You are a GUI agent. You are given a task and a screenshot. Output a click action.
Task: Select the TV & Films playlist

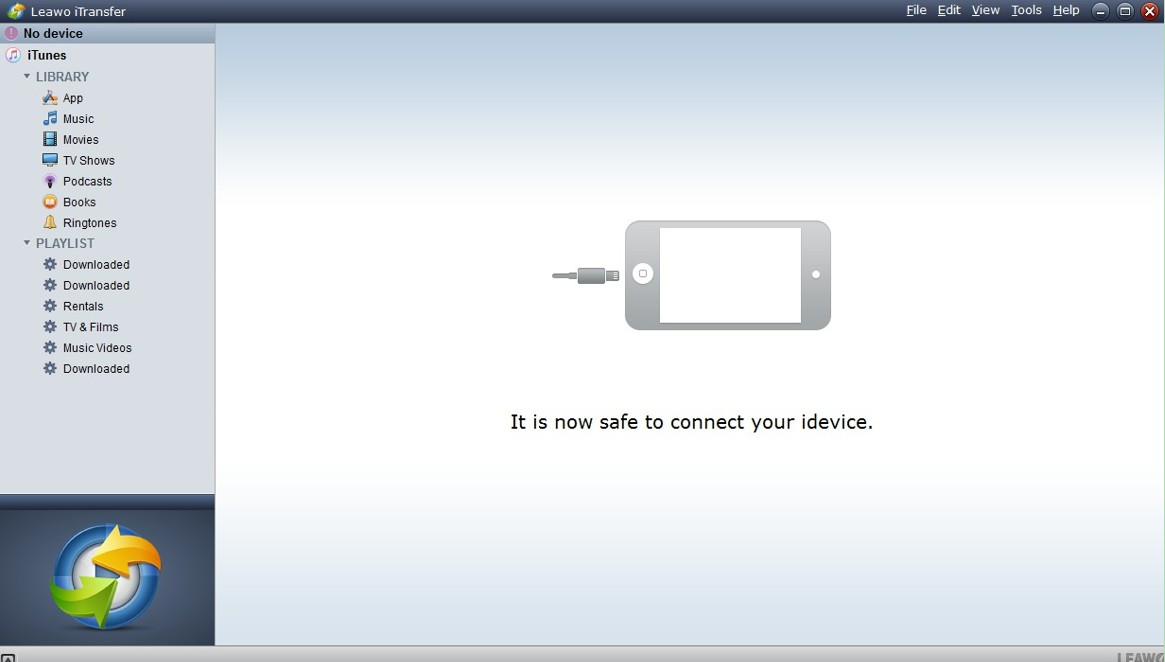pyautogui.click(x=91, y=327)
